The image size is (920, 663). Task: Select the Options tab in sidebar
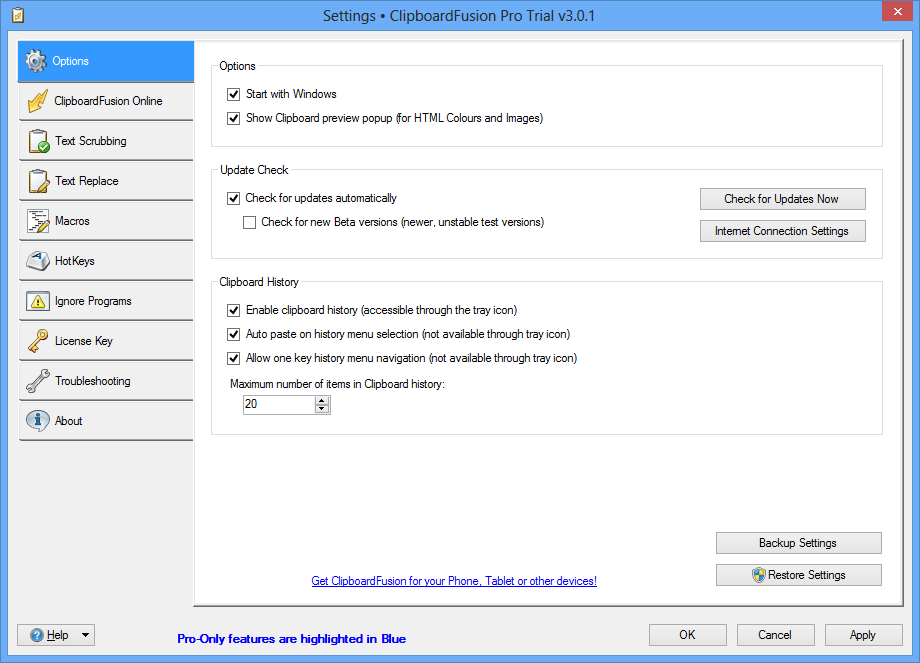pos(106,61)
